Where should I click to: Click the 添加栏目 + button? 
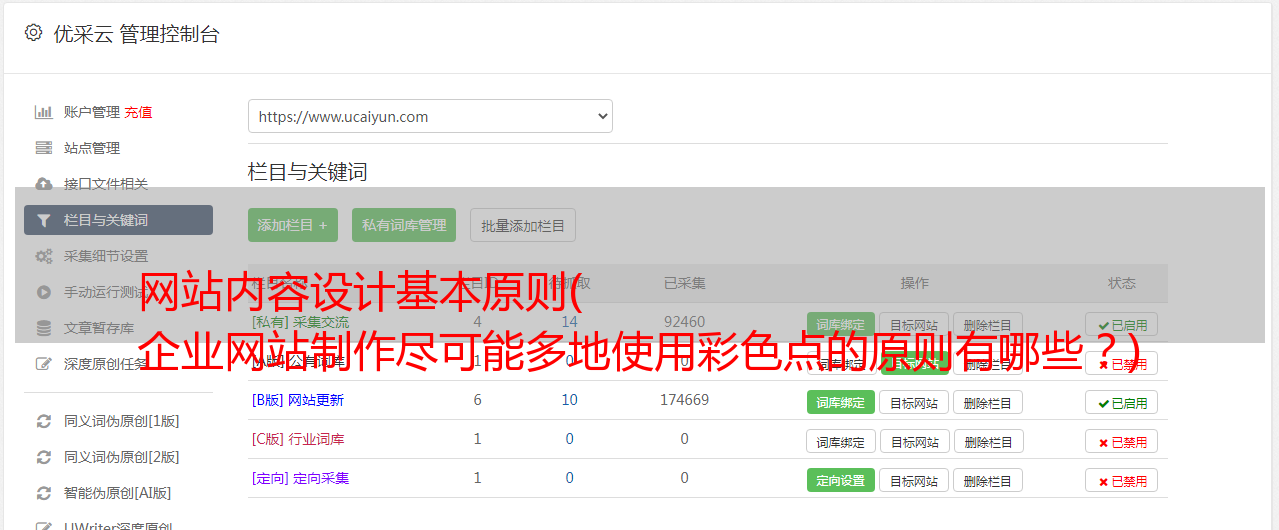(x=293, y=225)
